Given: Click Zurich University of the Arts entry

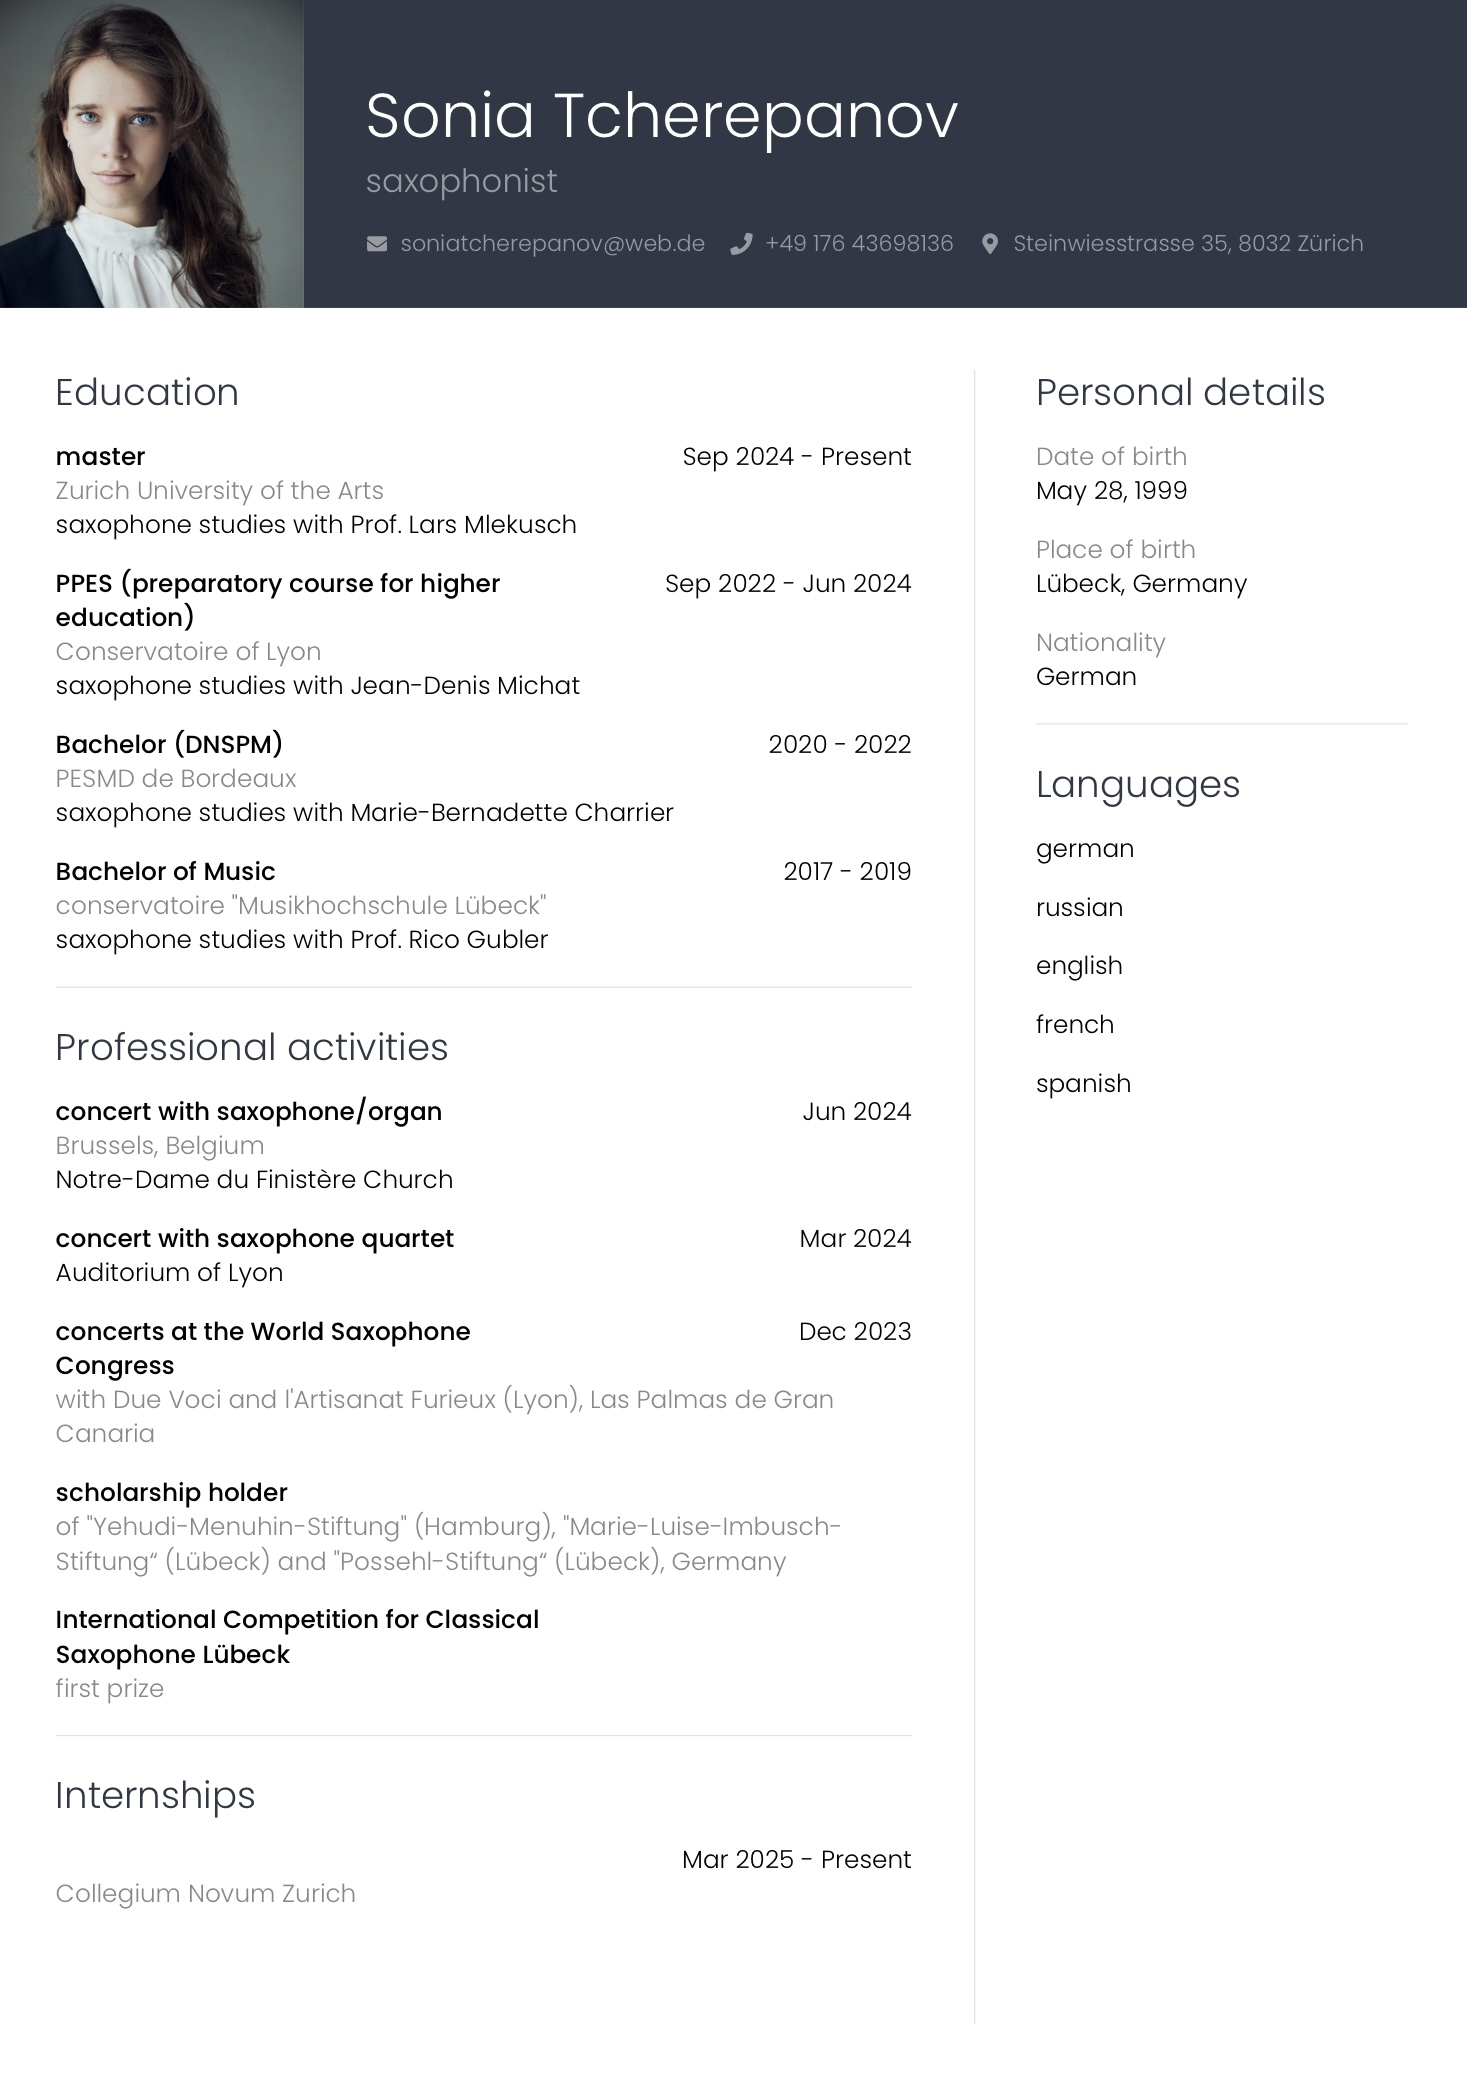Looking at the screenshot, I should (x=219, y=491).
